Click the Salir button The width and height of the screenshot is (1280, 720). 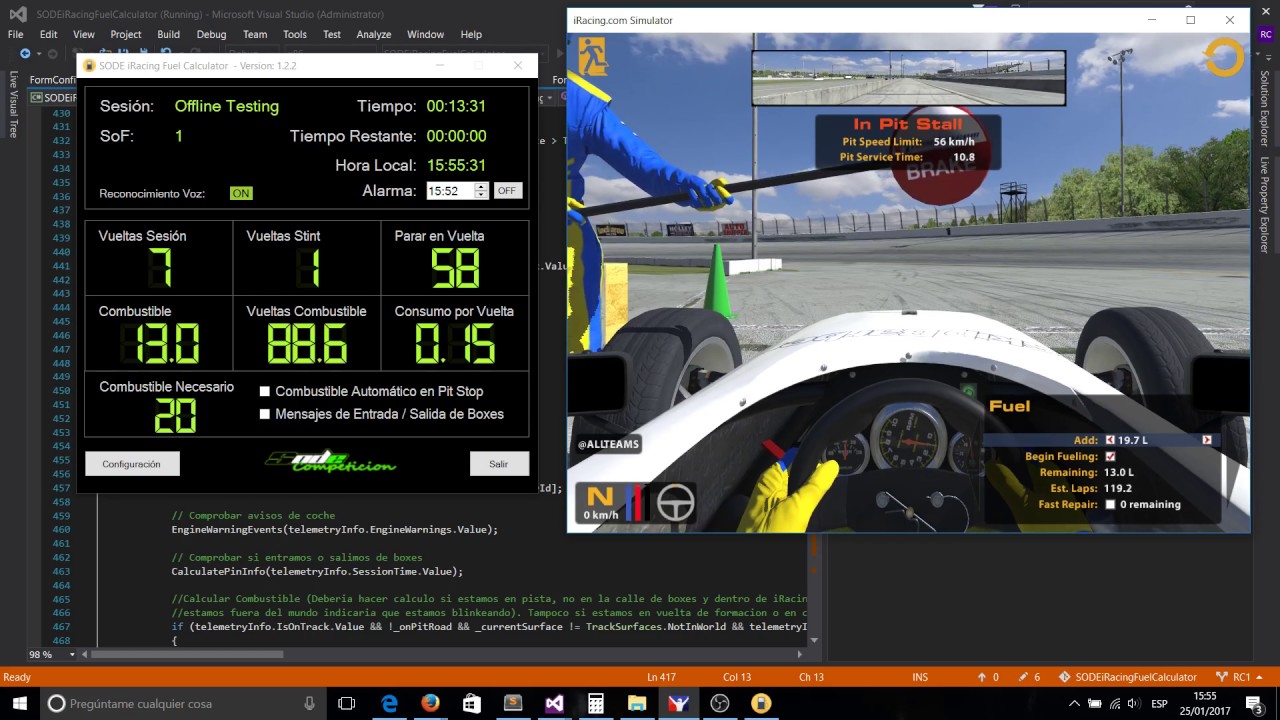499,464
